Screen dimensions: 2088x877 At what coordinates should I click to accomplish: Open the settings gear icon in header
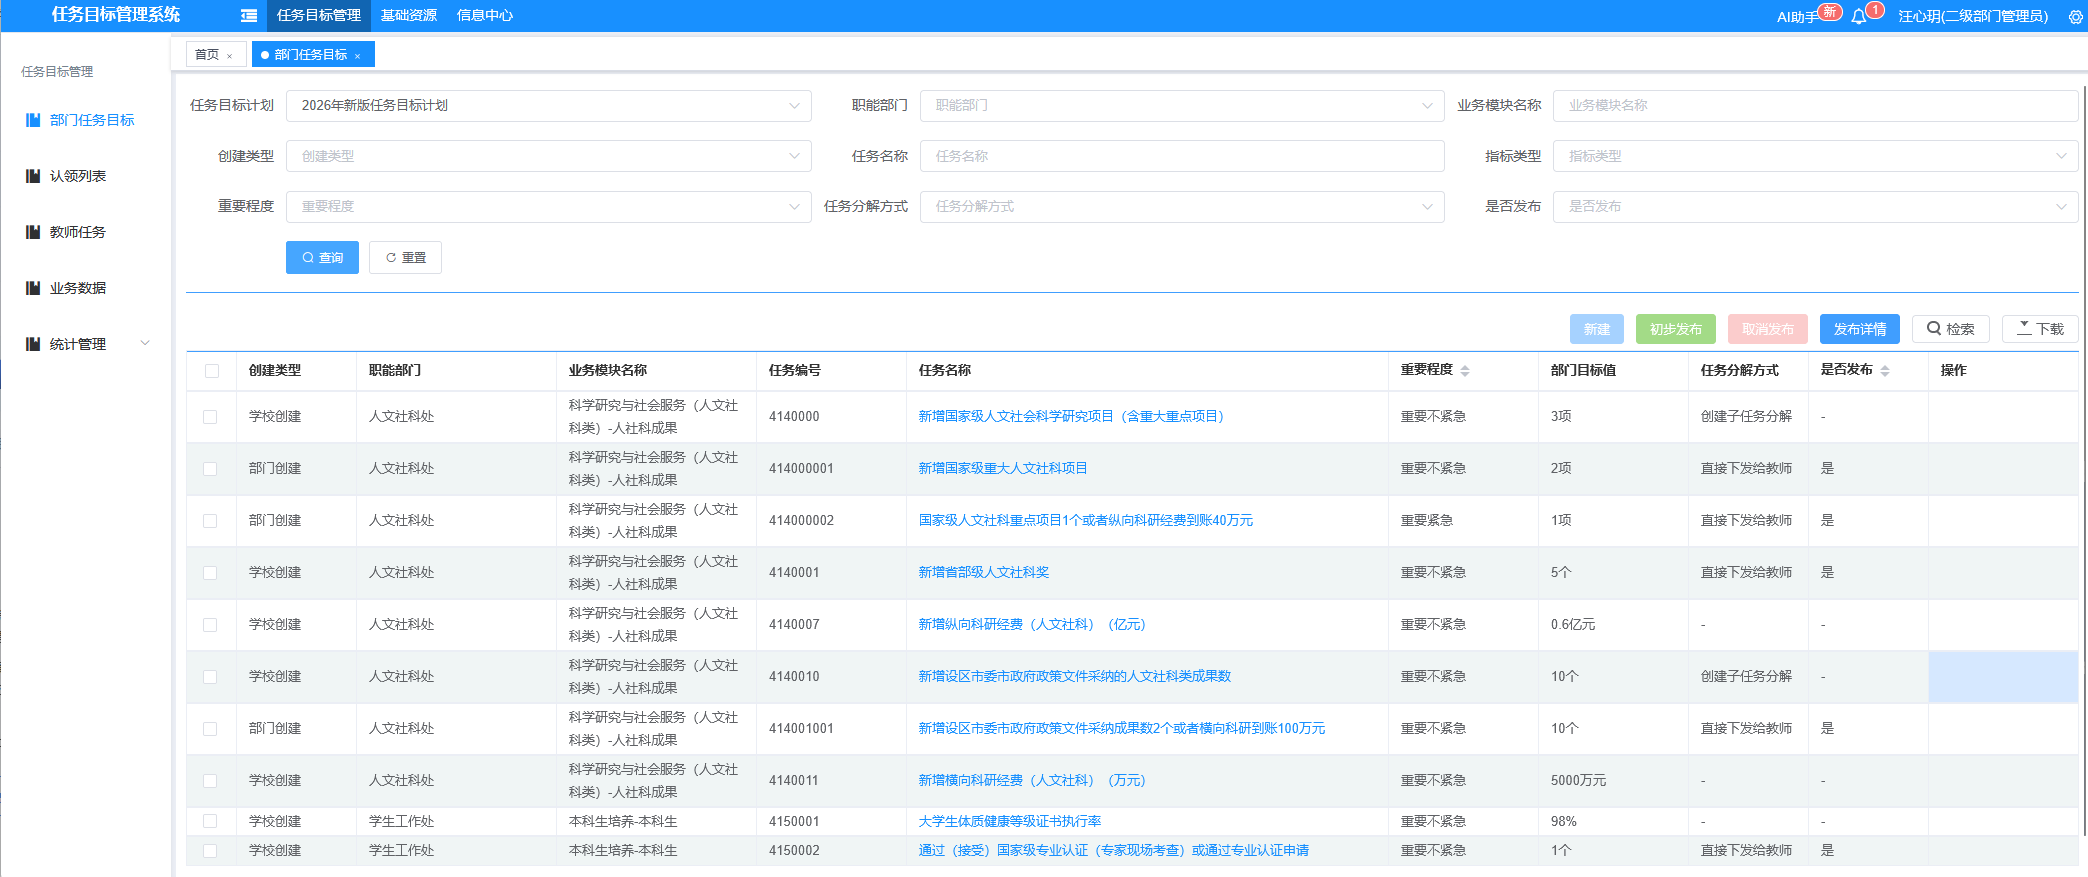[x=2075, y=17]
